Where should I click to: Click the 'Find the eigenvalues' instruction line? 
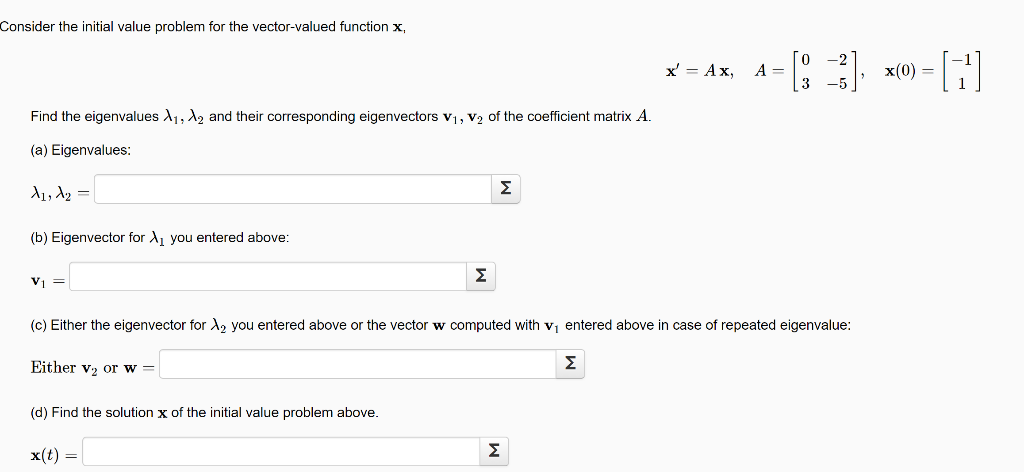(340, 117)
